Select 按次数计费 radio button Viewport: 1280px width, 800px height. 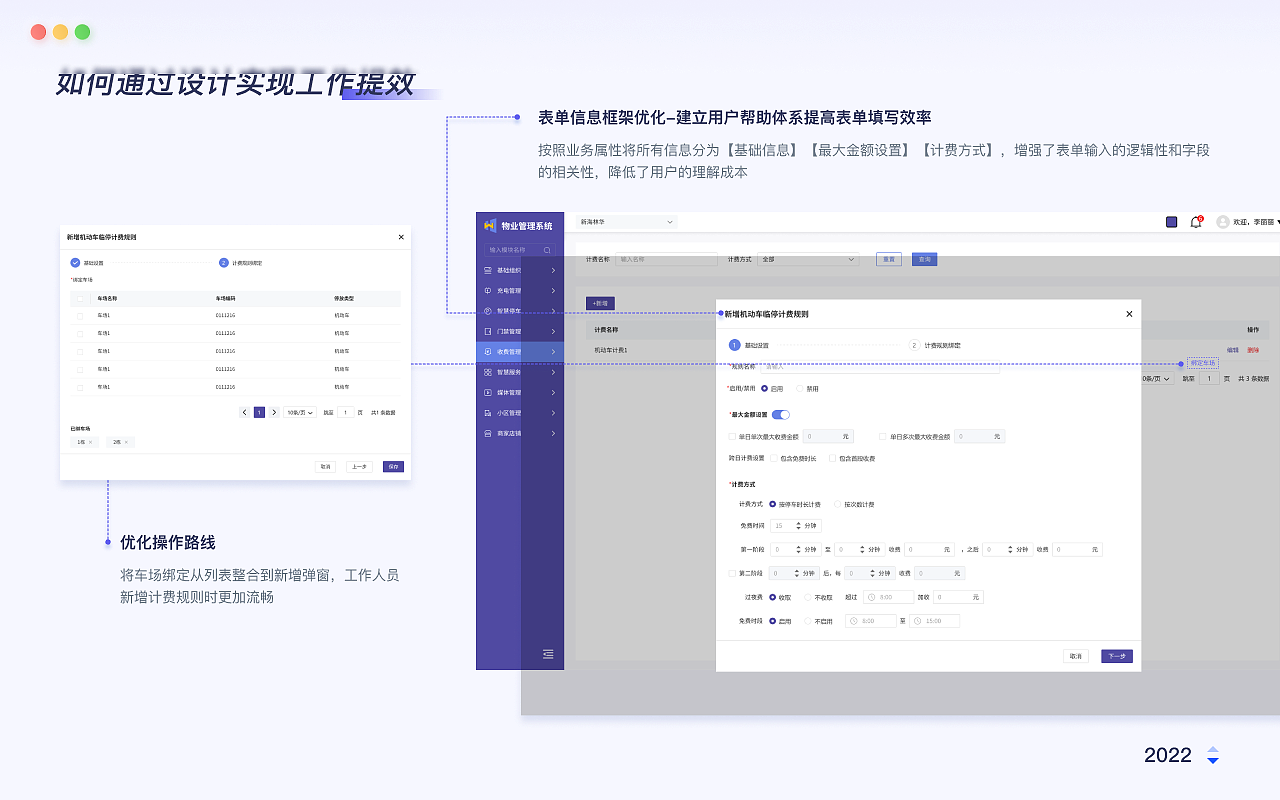pyautogui.click(x=837, y=504)
